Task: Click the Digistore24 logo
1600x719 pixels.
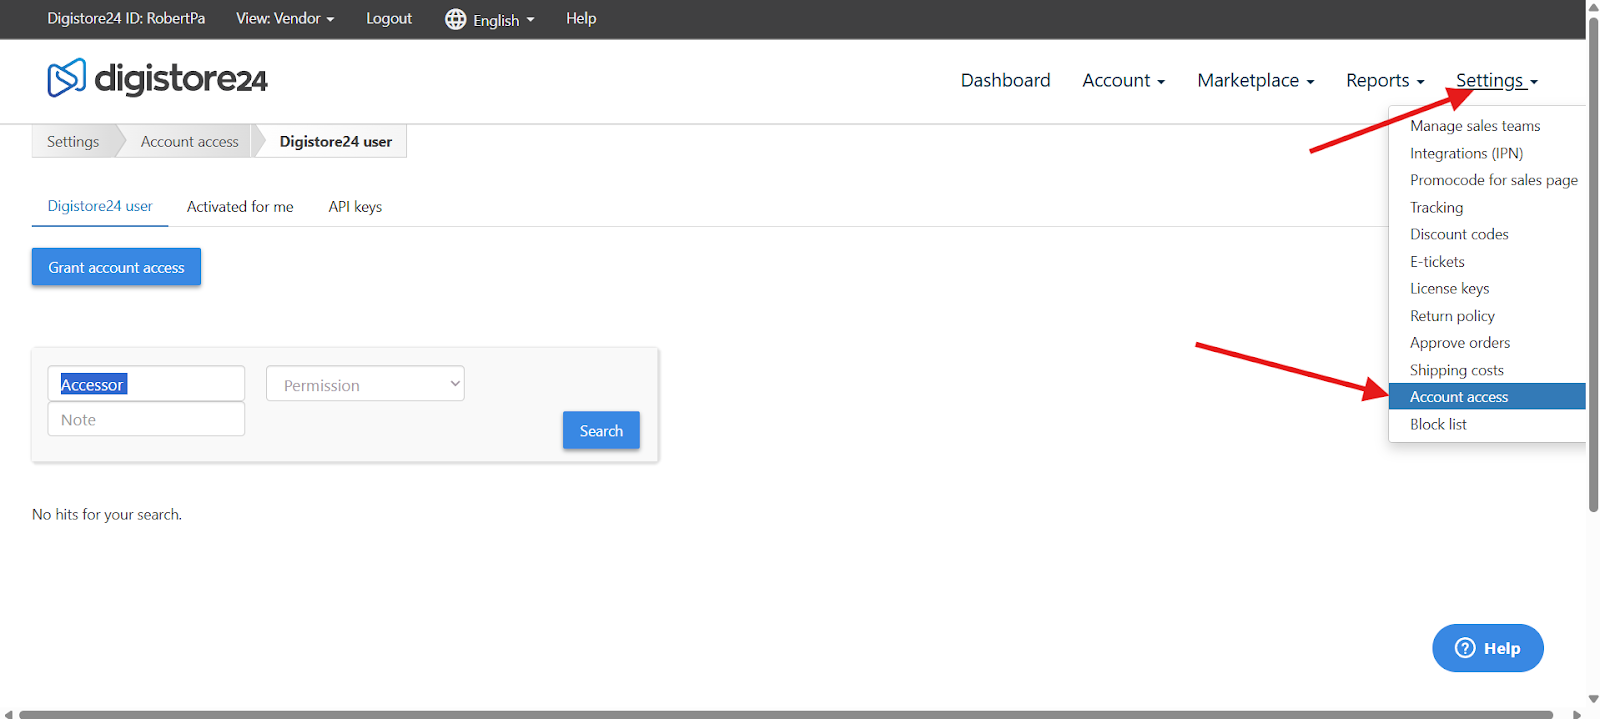Action: pos(157,78)
